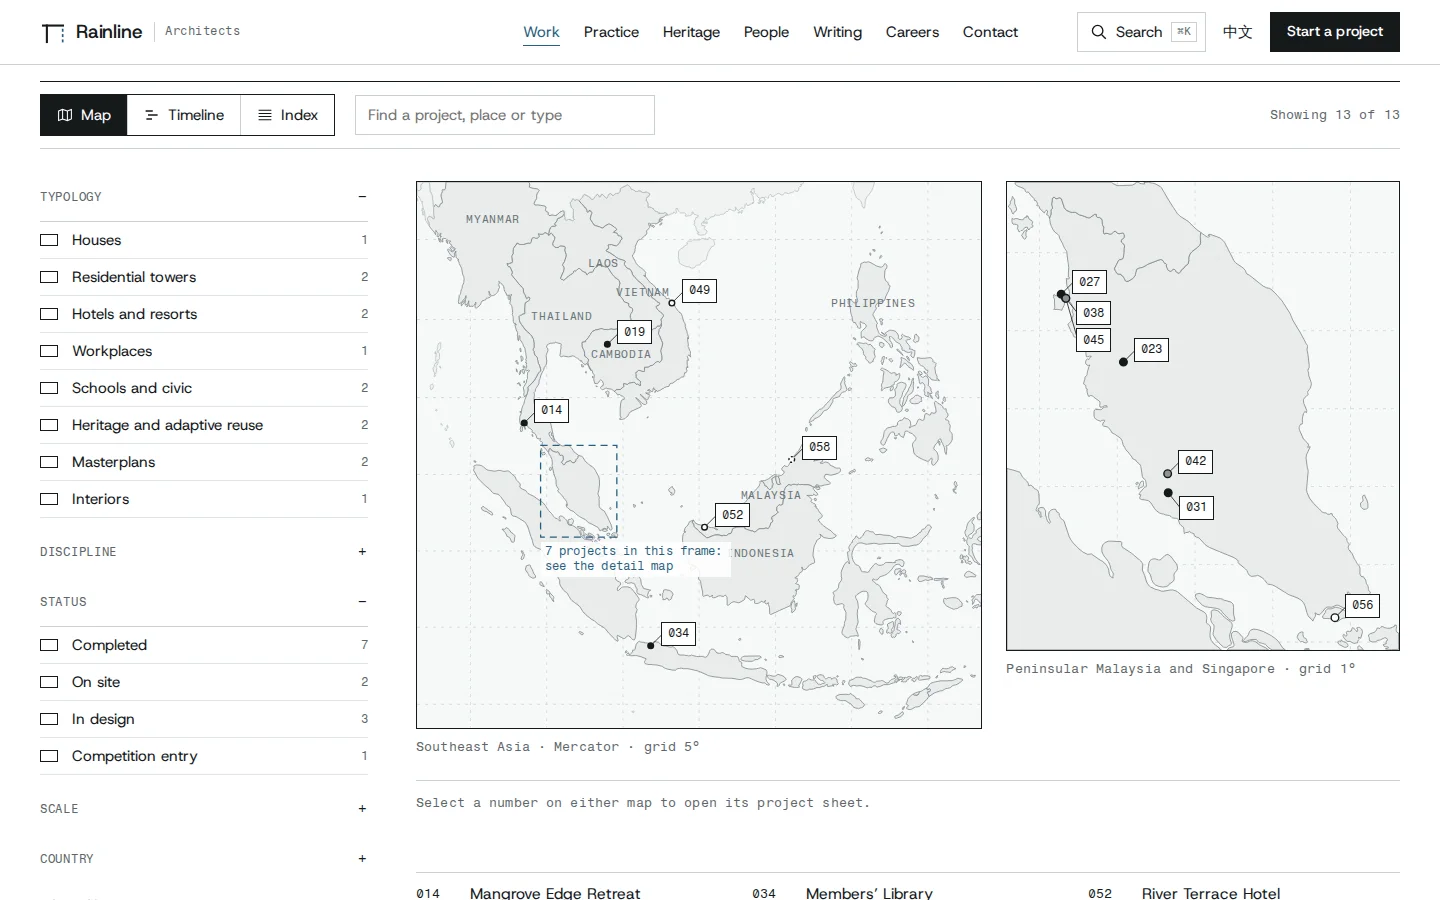
Task: Open the Careers page
Action: click(912, 32)
